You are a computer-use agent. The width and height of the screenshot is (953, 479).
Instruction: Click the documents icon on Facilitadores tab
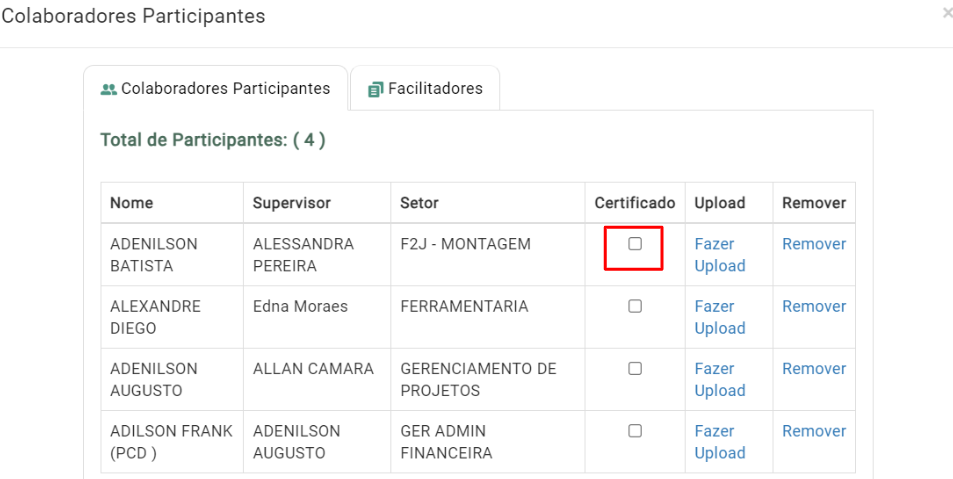pos(376,89)
